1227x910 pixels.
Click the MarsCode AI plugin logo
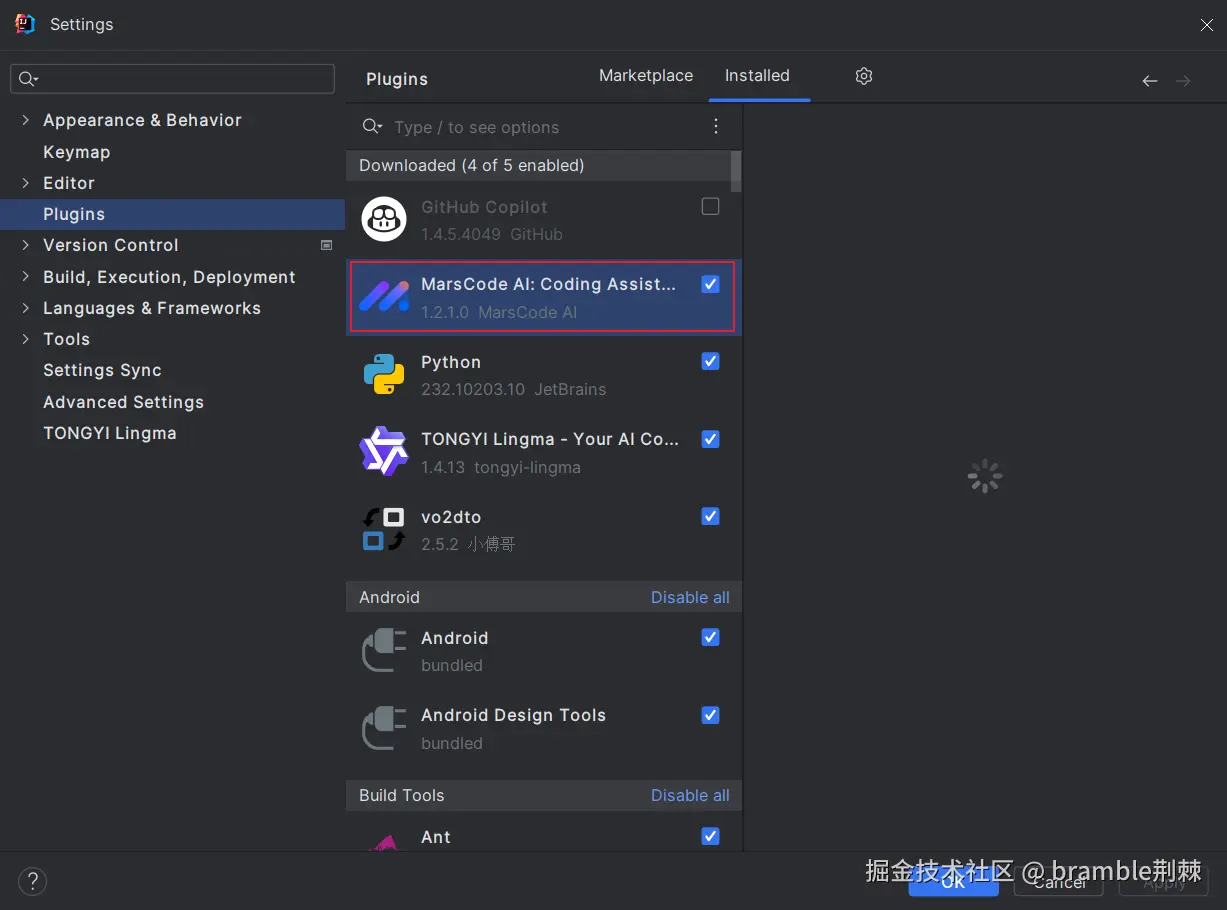384,297
